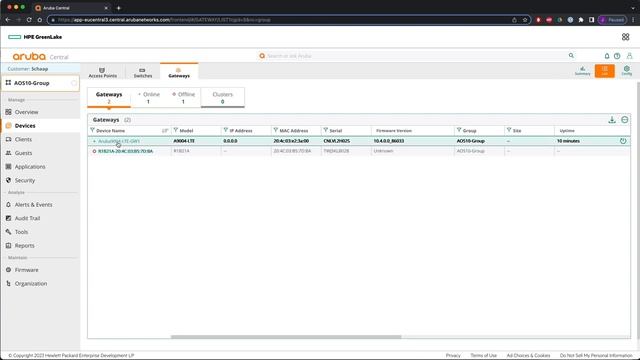Image resolution: width=640 pixels, height=360 pixels.
Task: Open the user account icon
Action: (629, 56)
